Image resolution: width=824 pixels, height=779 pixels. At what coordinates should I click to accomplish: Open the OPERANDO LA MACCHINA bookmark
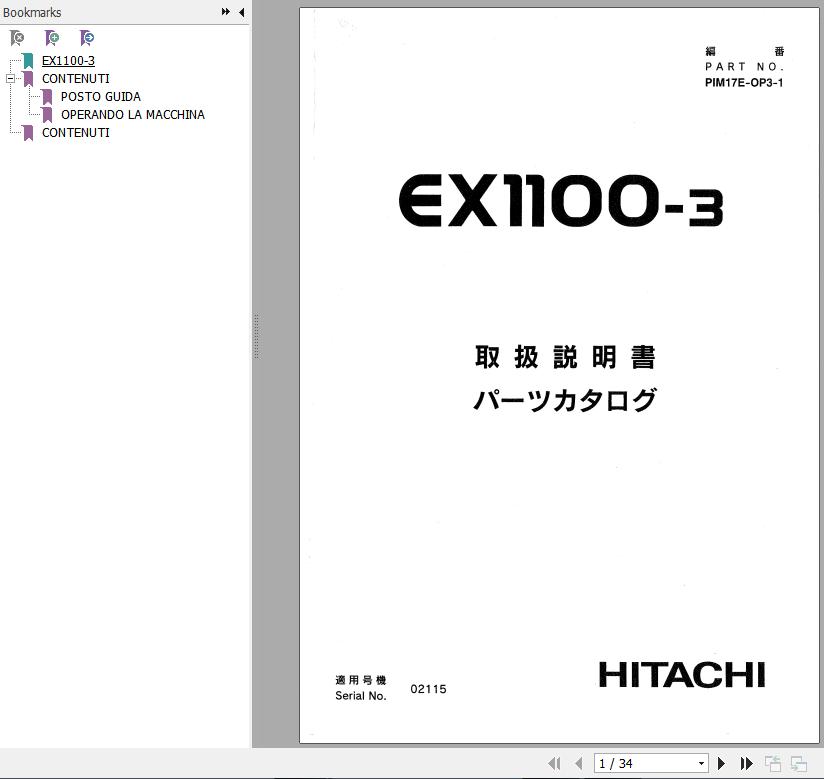click(132, 115)
